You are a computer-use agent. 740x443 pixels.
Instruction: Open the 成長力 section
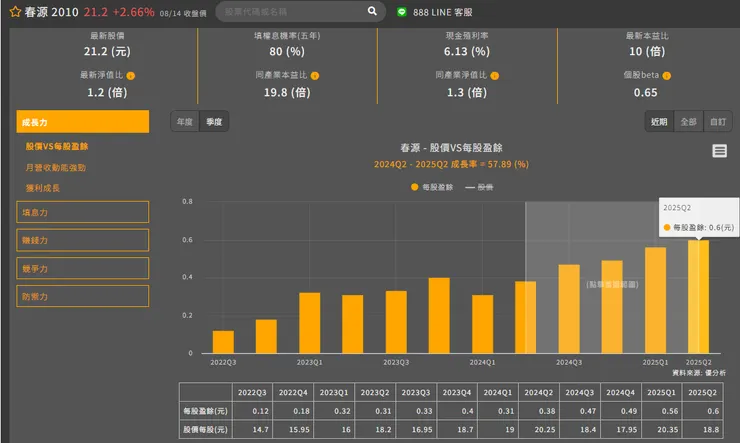[83, 122]
